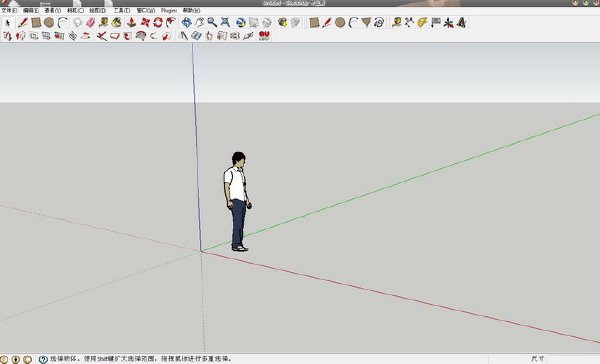600x364 pixels.
Task: Open the 查看(V) menu
Action: point(53,10)
